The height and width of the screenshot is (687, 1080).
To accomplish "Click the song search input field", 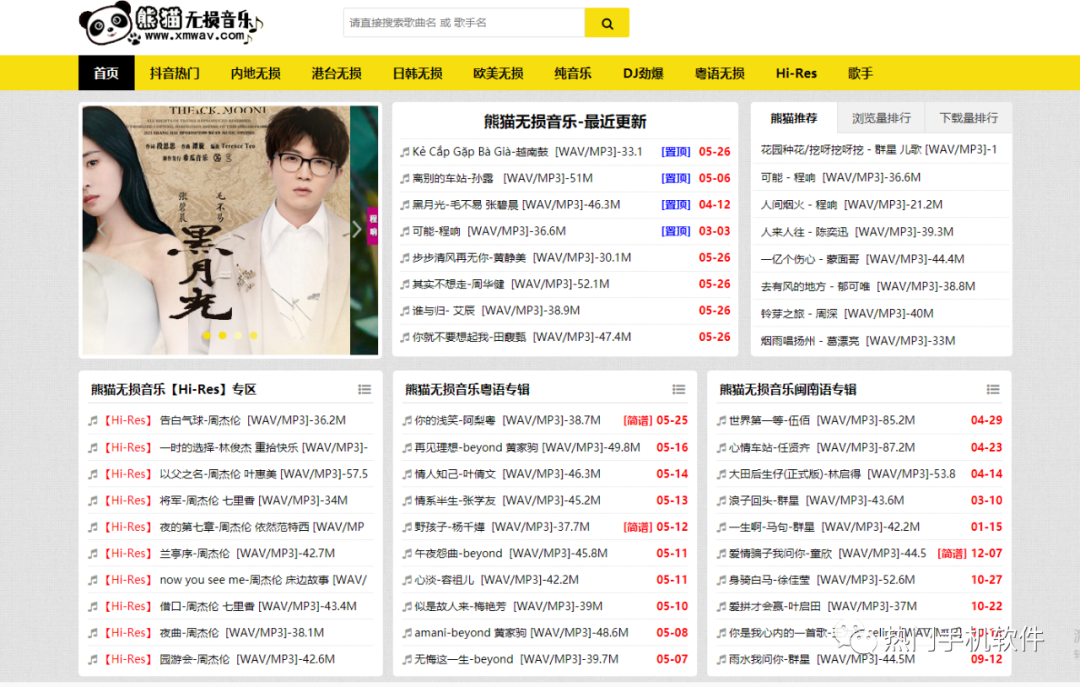I will click(x=464, y=23).
